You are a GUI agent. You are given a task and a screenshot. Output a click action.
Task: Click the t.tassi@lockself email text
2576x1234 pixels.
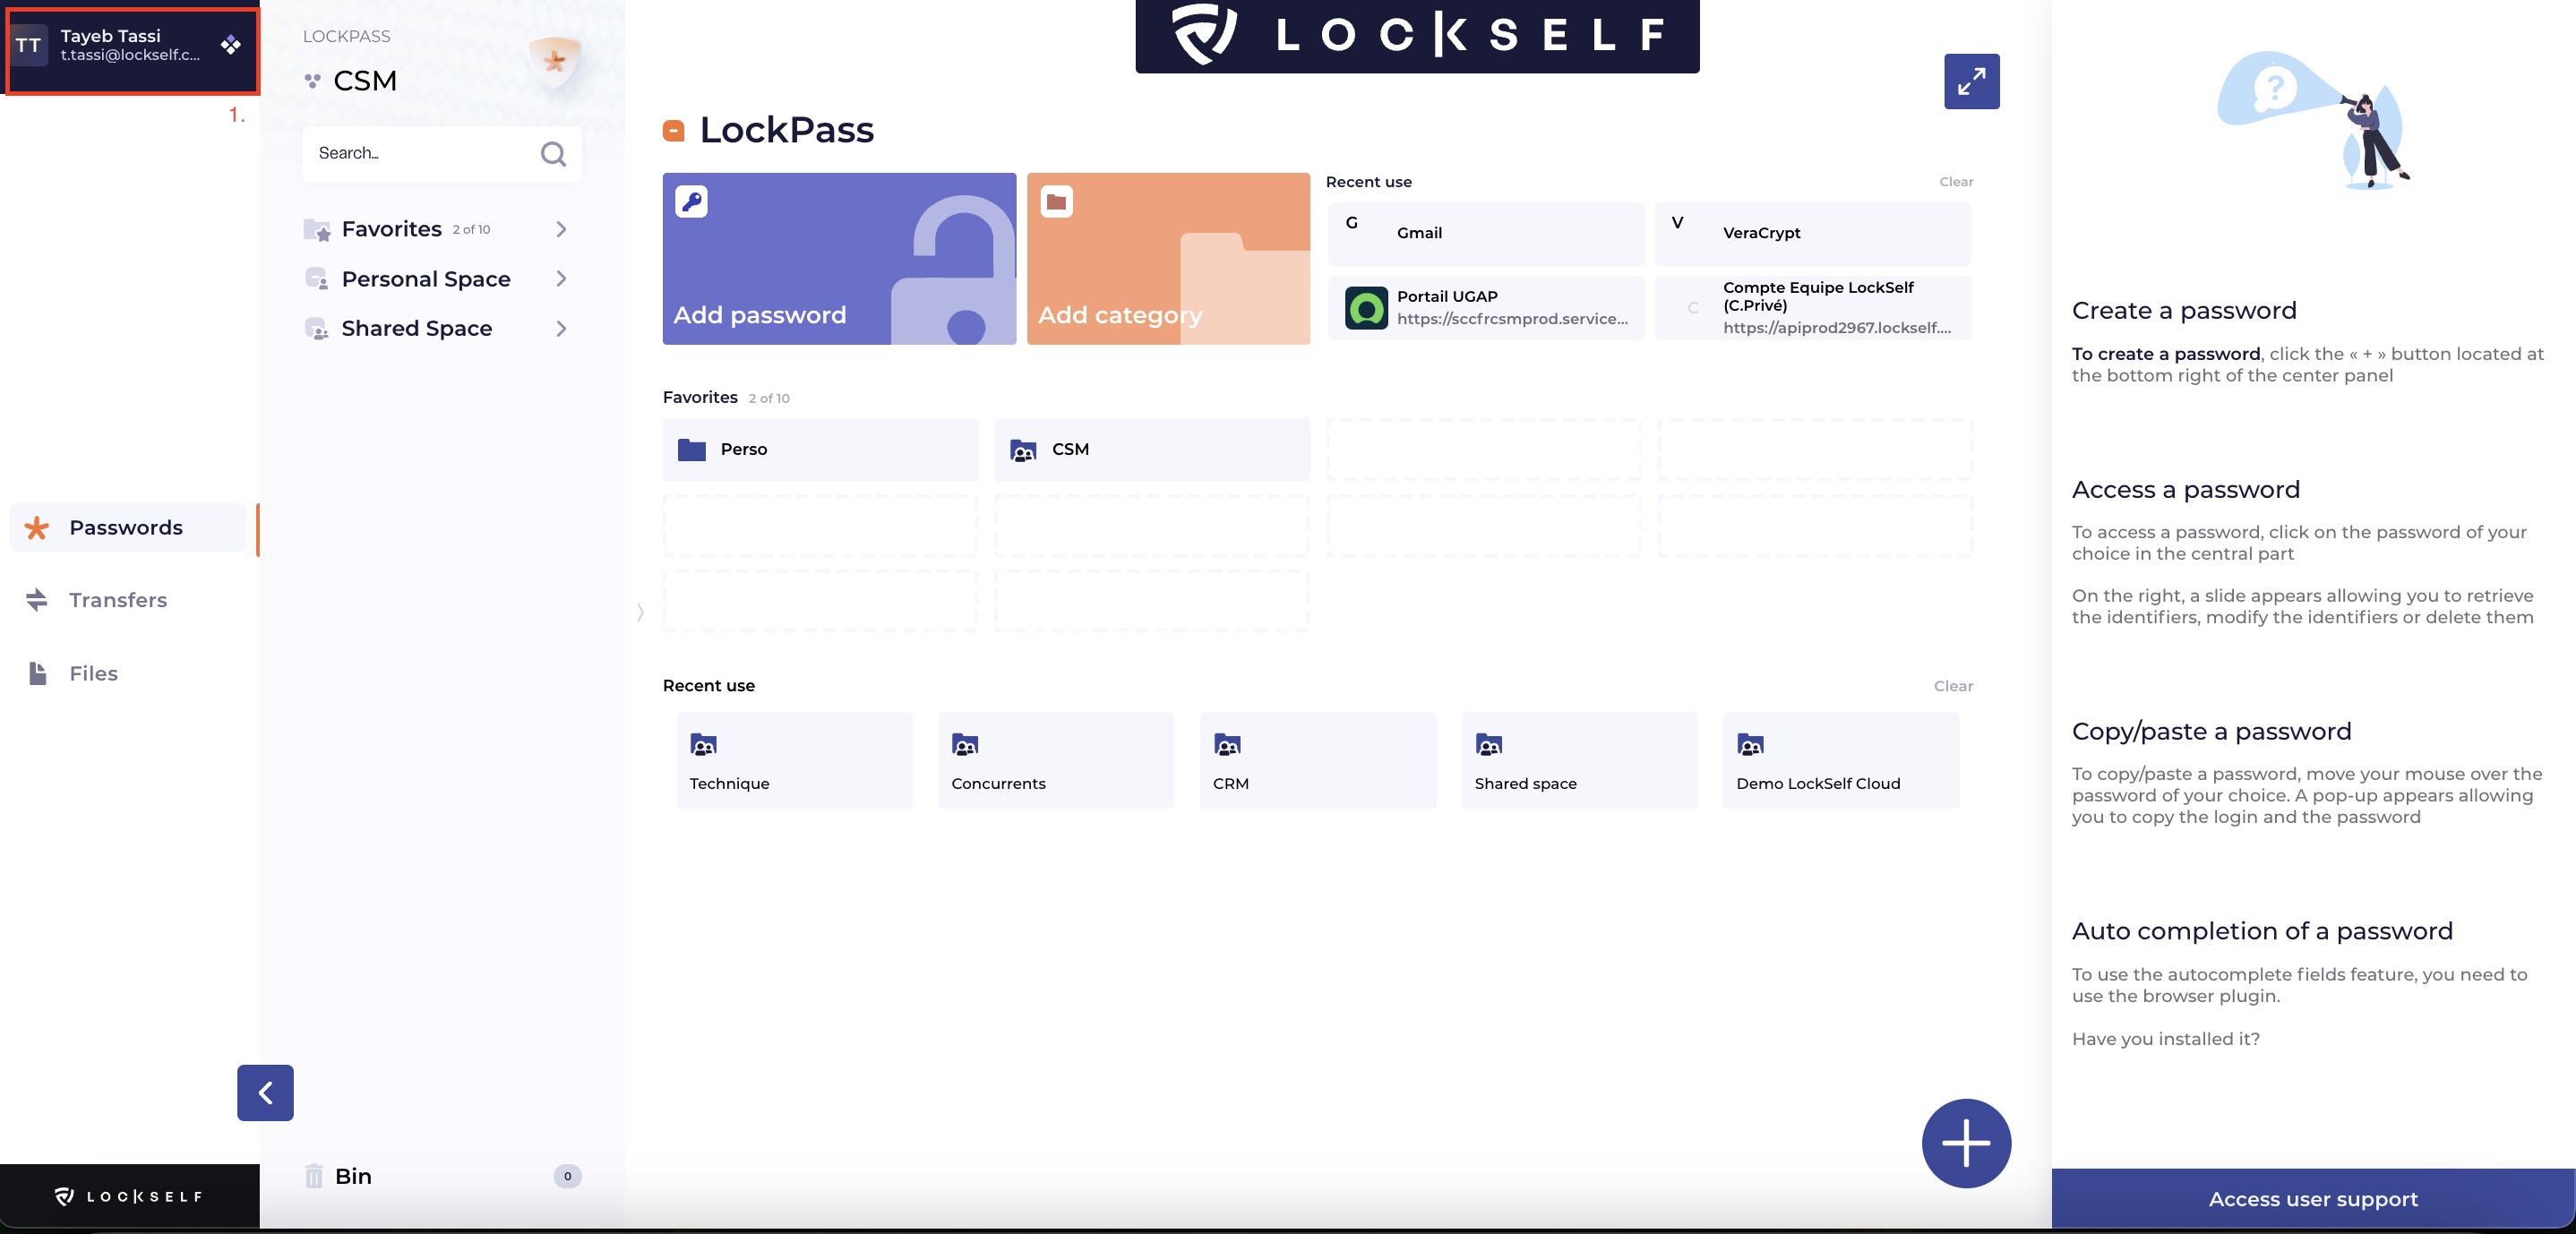(130, 55)
